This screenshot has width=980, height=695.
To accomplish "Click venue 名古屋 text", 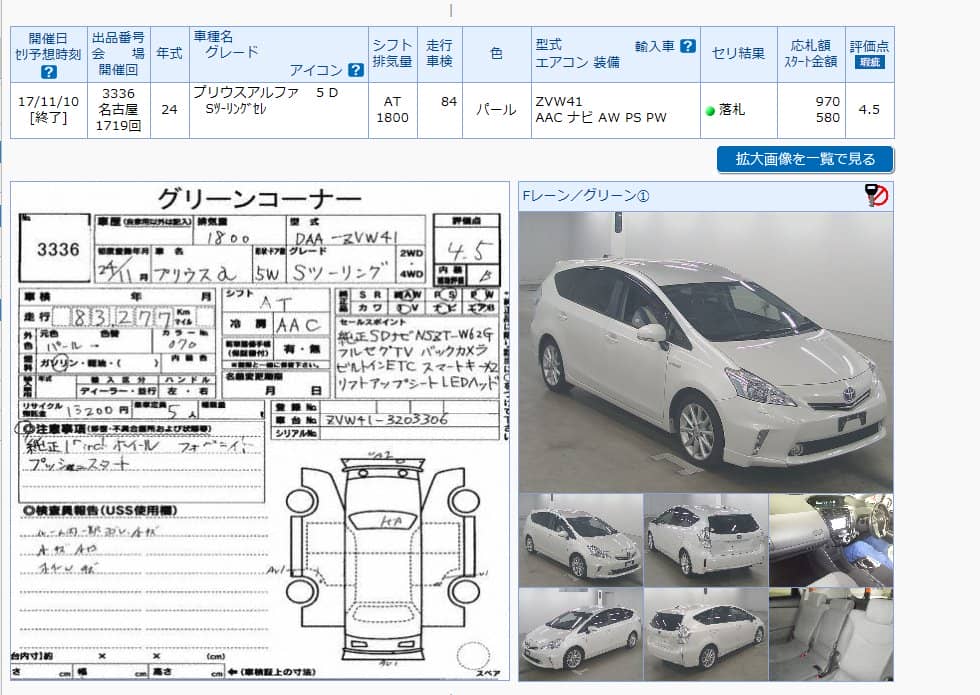I will pyautogui.click(x=119, y=109).
